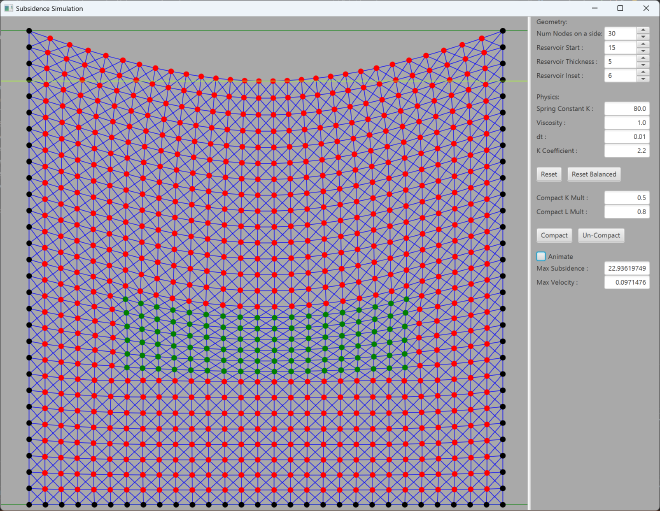Click the Subsidence Simulation app icon in title bar
Image resolution: width=660 pixels, height=511 pixels.
(8, 8)
